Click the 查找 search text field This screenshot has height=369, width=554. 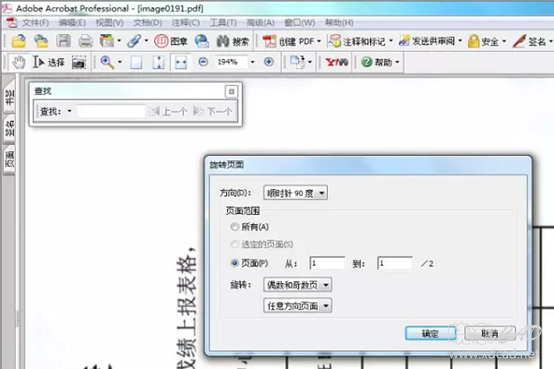[x=111, y=111]
